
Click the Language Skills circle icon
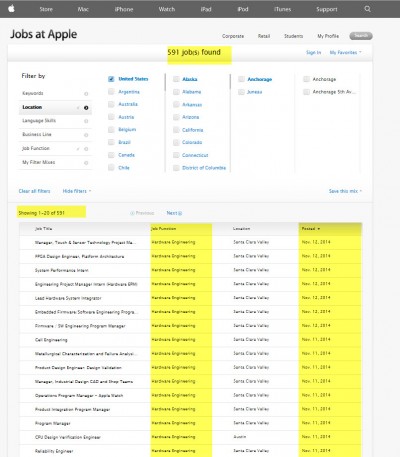[x=86, y=121]
